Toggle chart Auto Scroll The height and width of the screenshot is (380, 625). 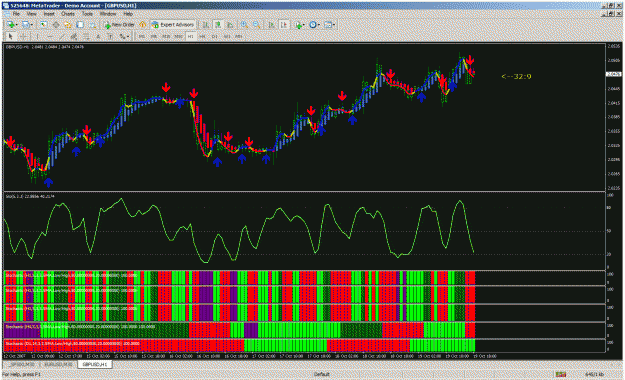tap(271, 25)
